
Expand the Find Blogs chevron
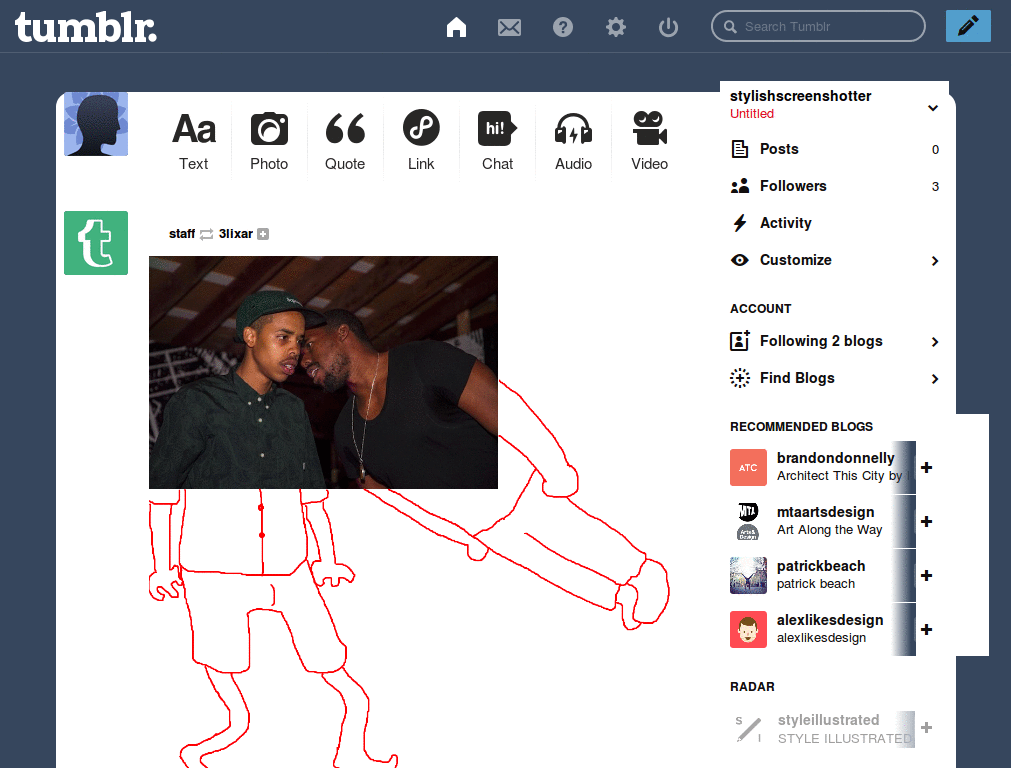pyautogui.click(x=935, y=379)
